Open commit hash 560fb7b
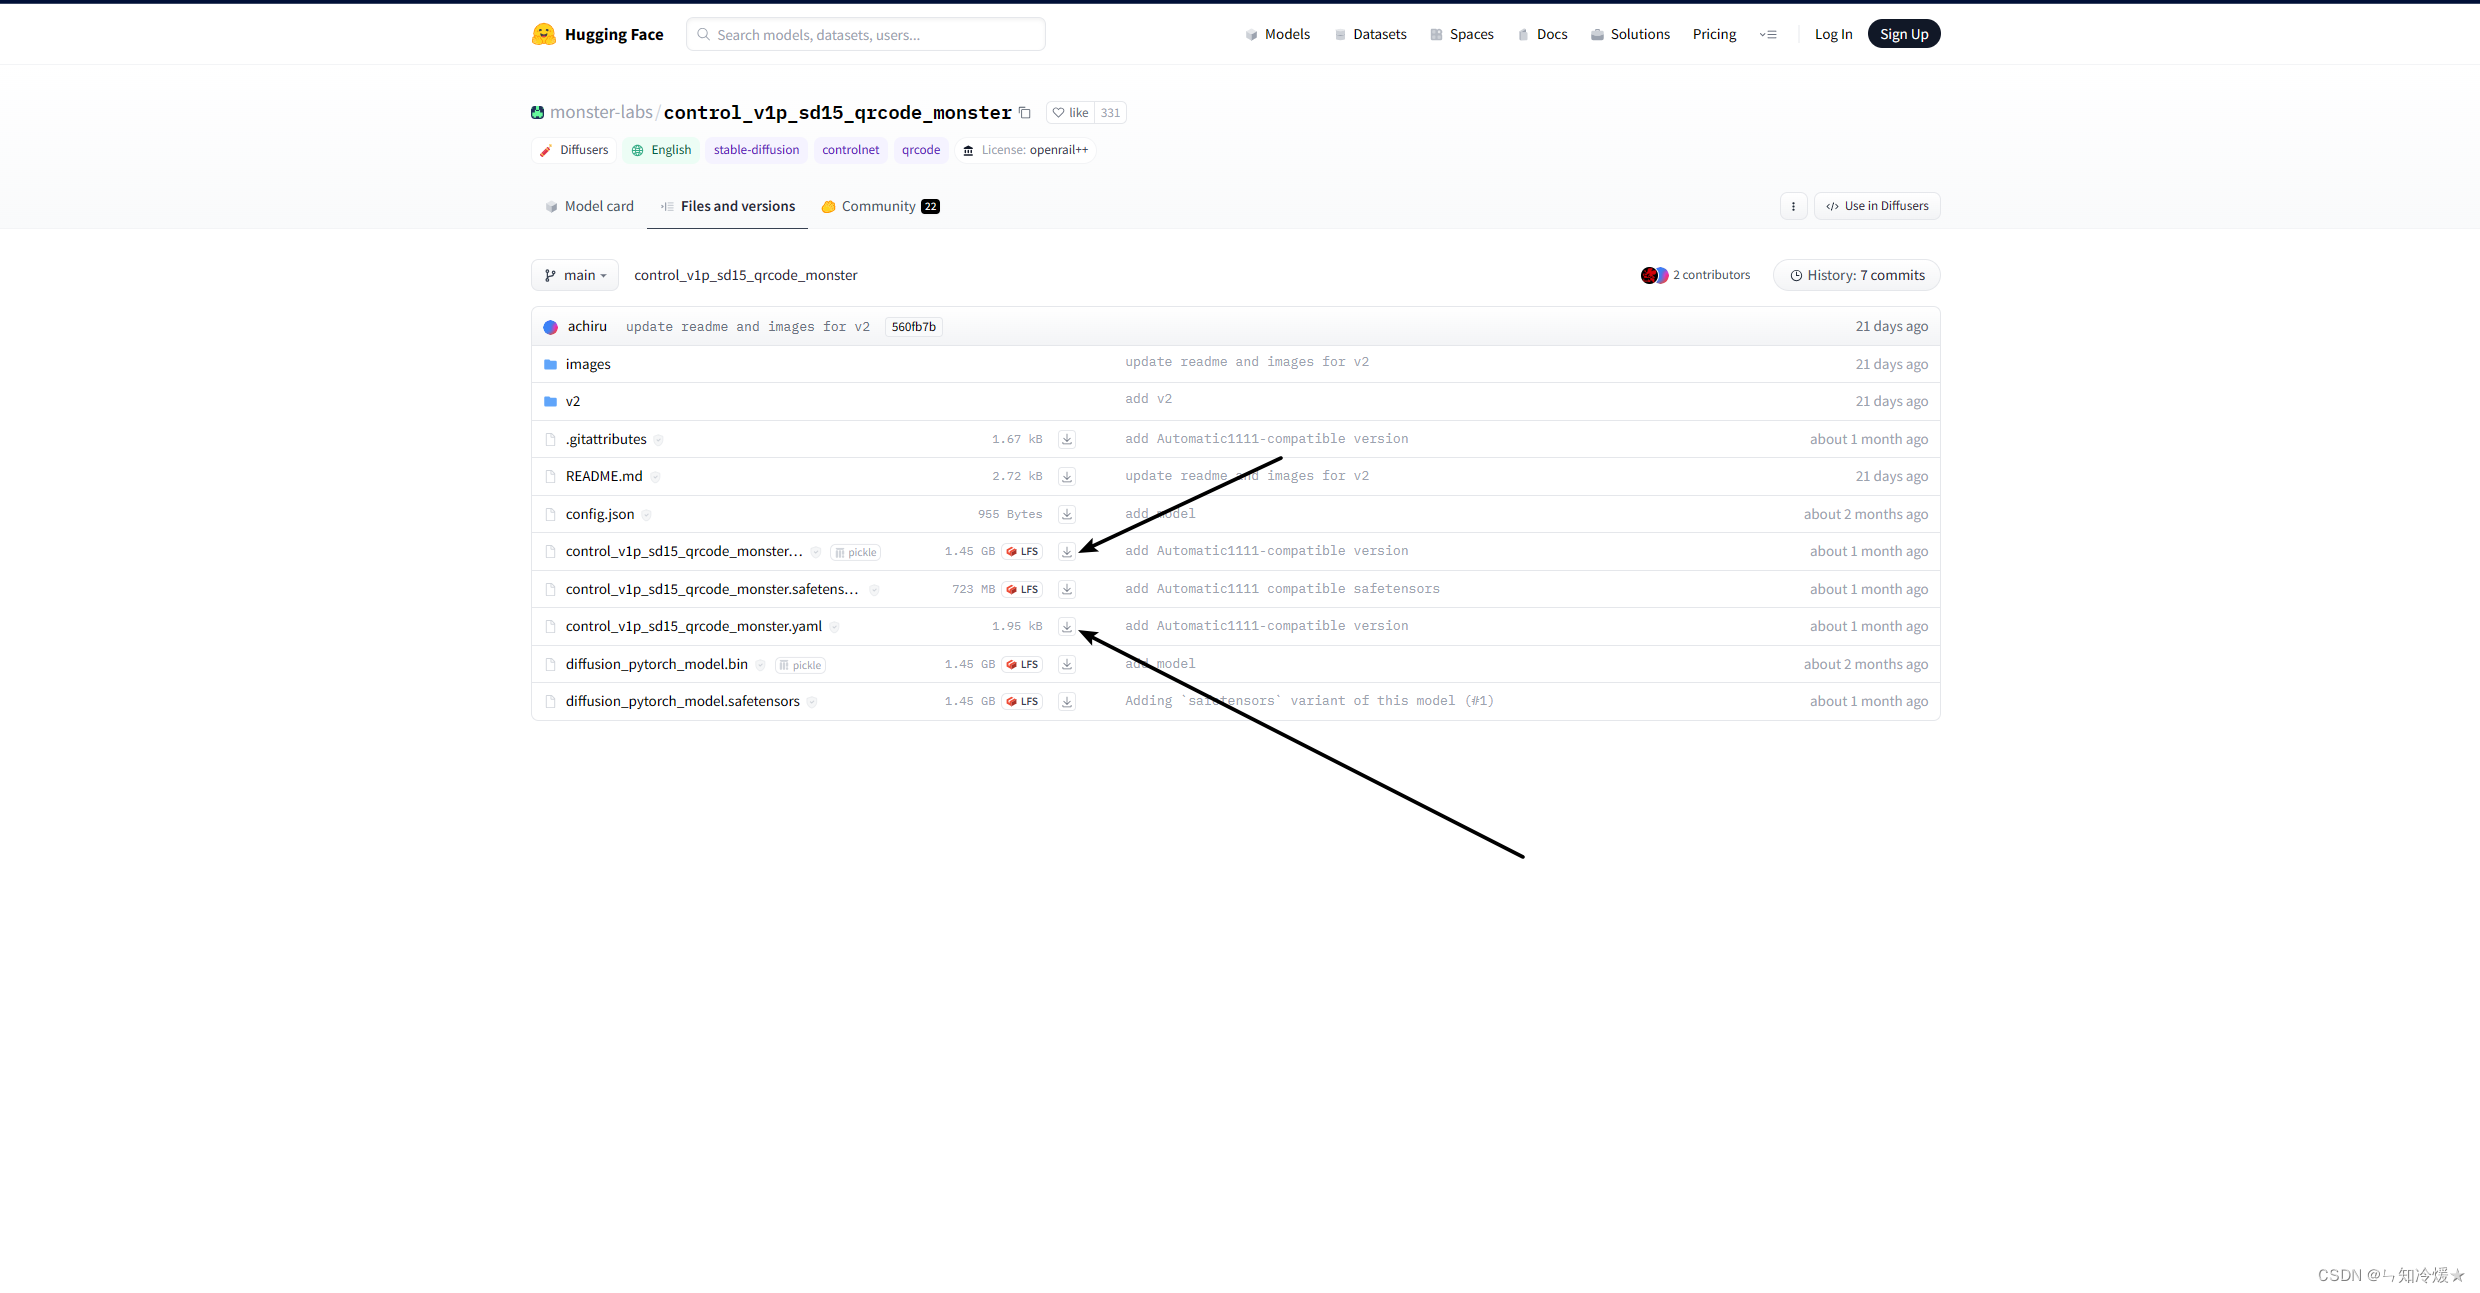Viewport: 2480px width, 1293px height. click(914, 327)
